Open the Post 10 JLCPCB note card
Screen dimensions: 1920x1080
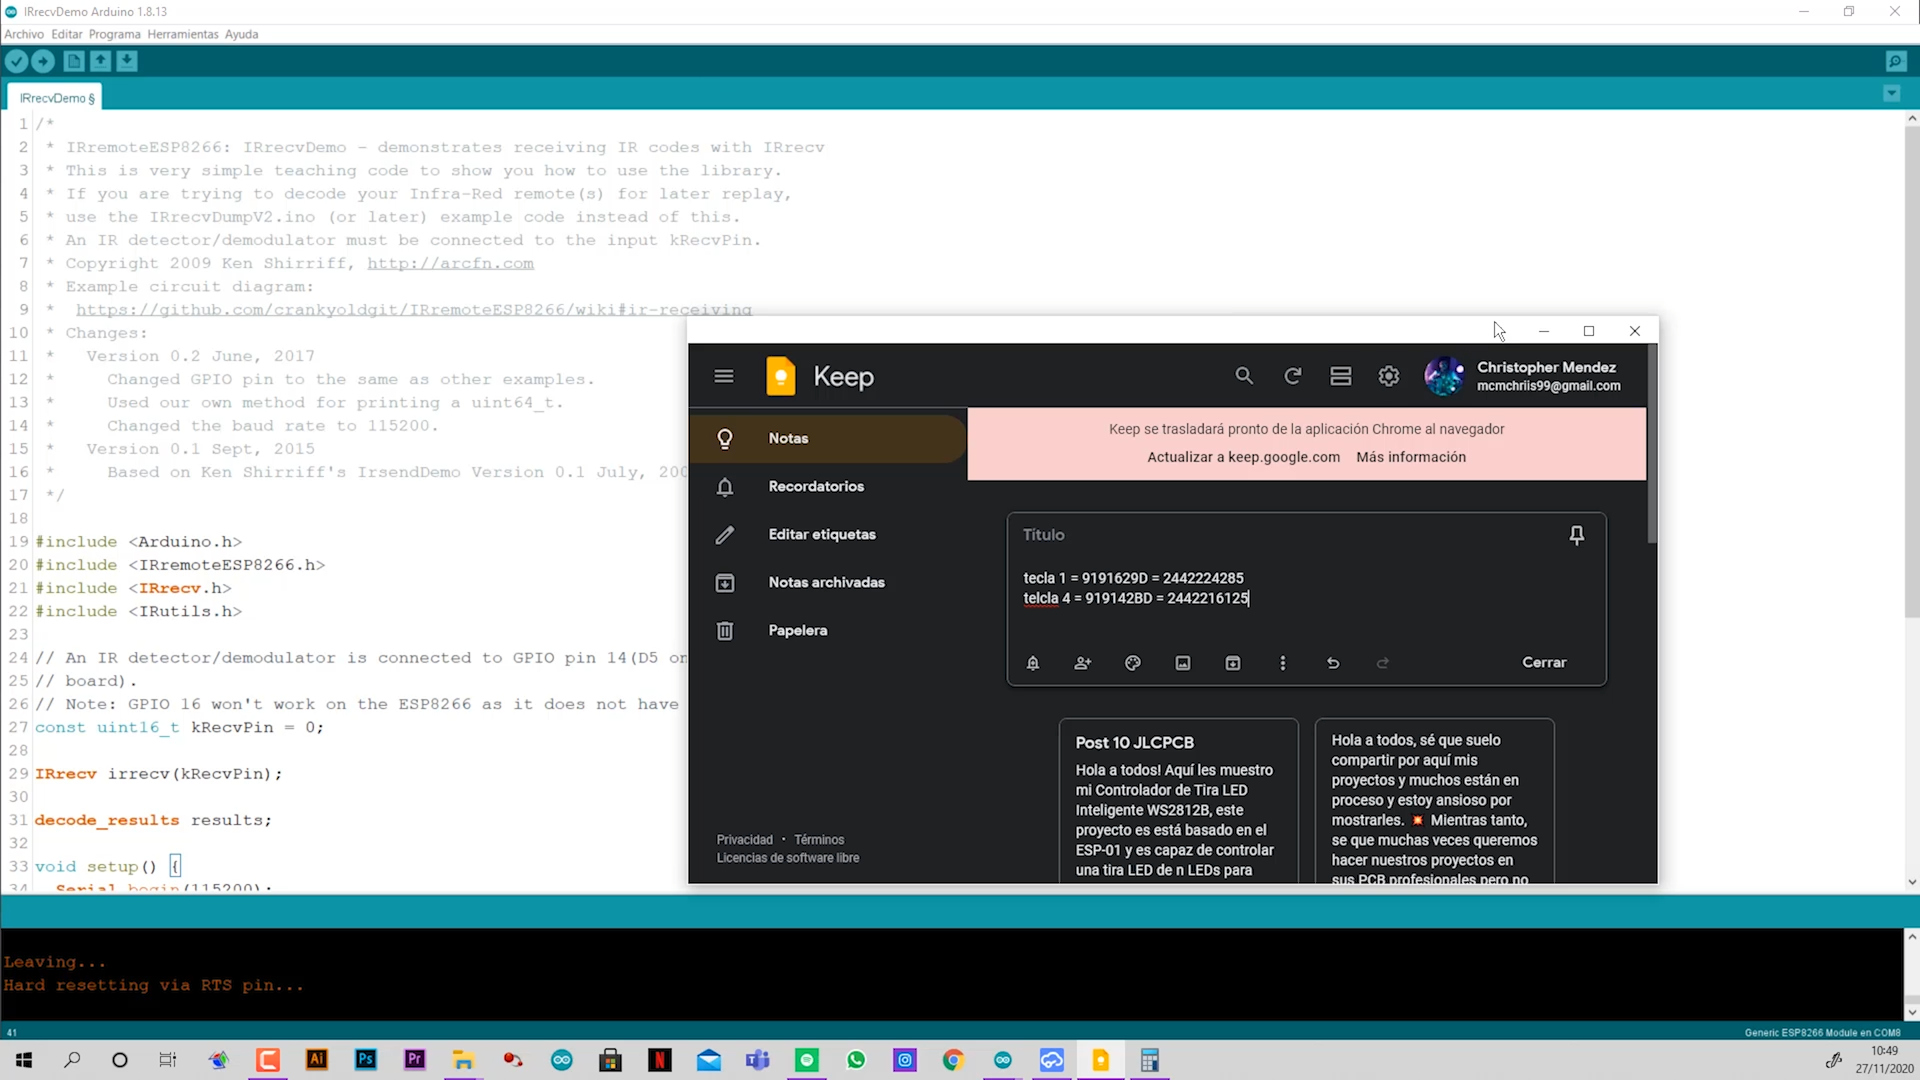coord(1179,800)
